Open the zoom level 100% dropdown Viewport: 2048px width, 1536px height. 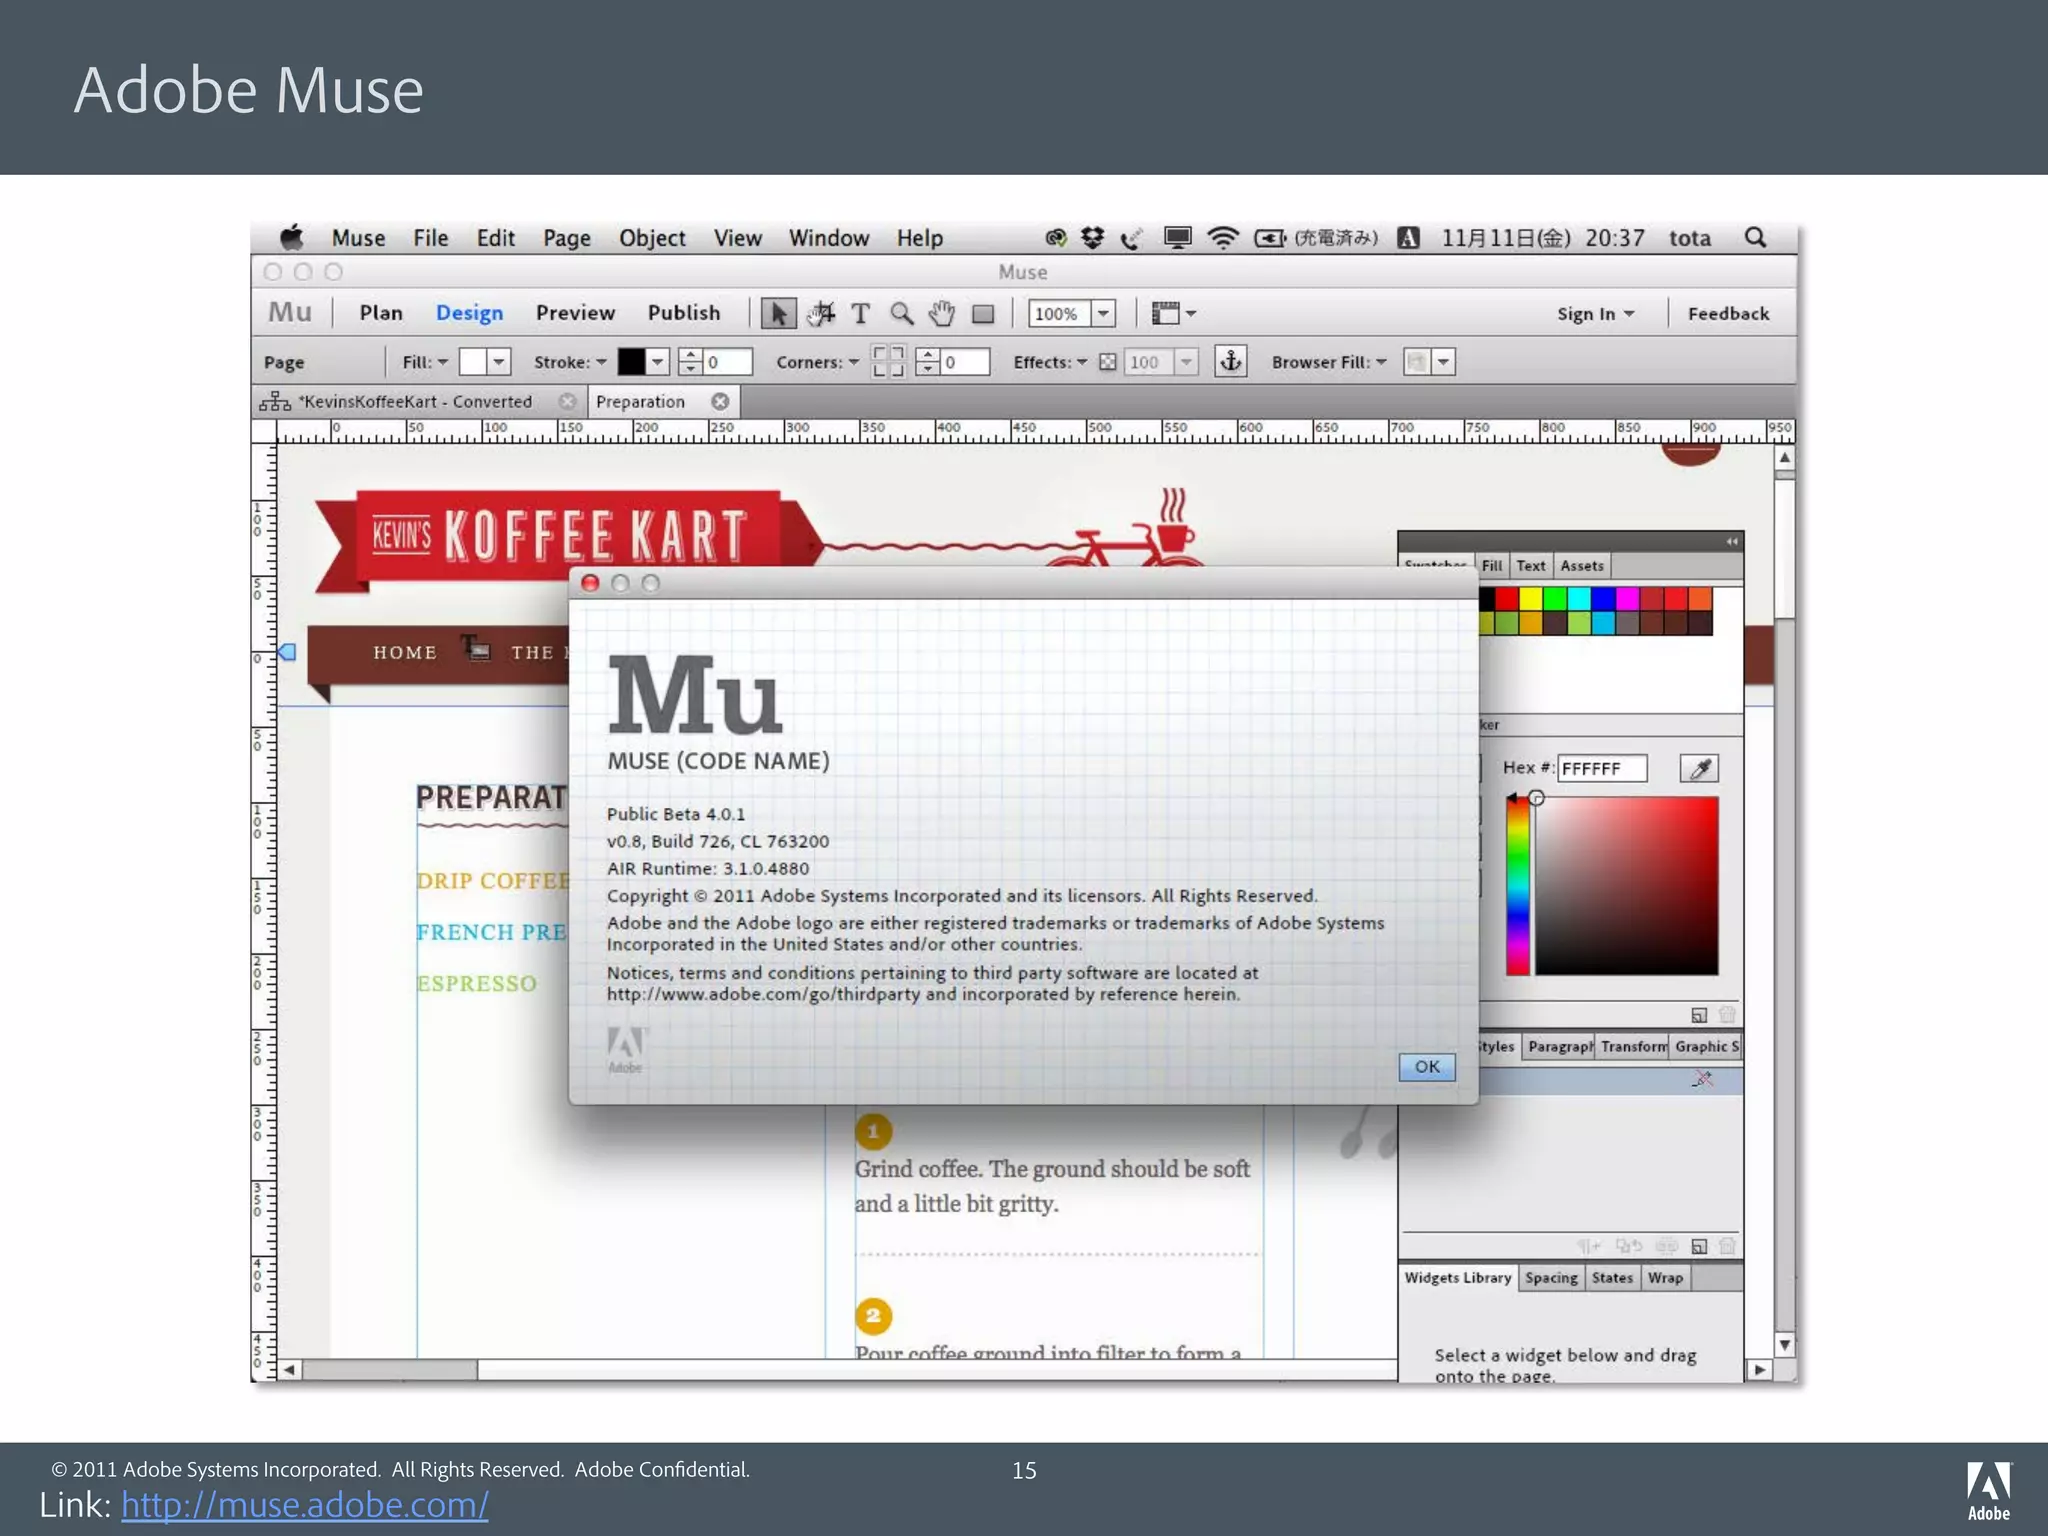[x=1103, y=314]
